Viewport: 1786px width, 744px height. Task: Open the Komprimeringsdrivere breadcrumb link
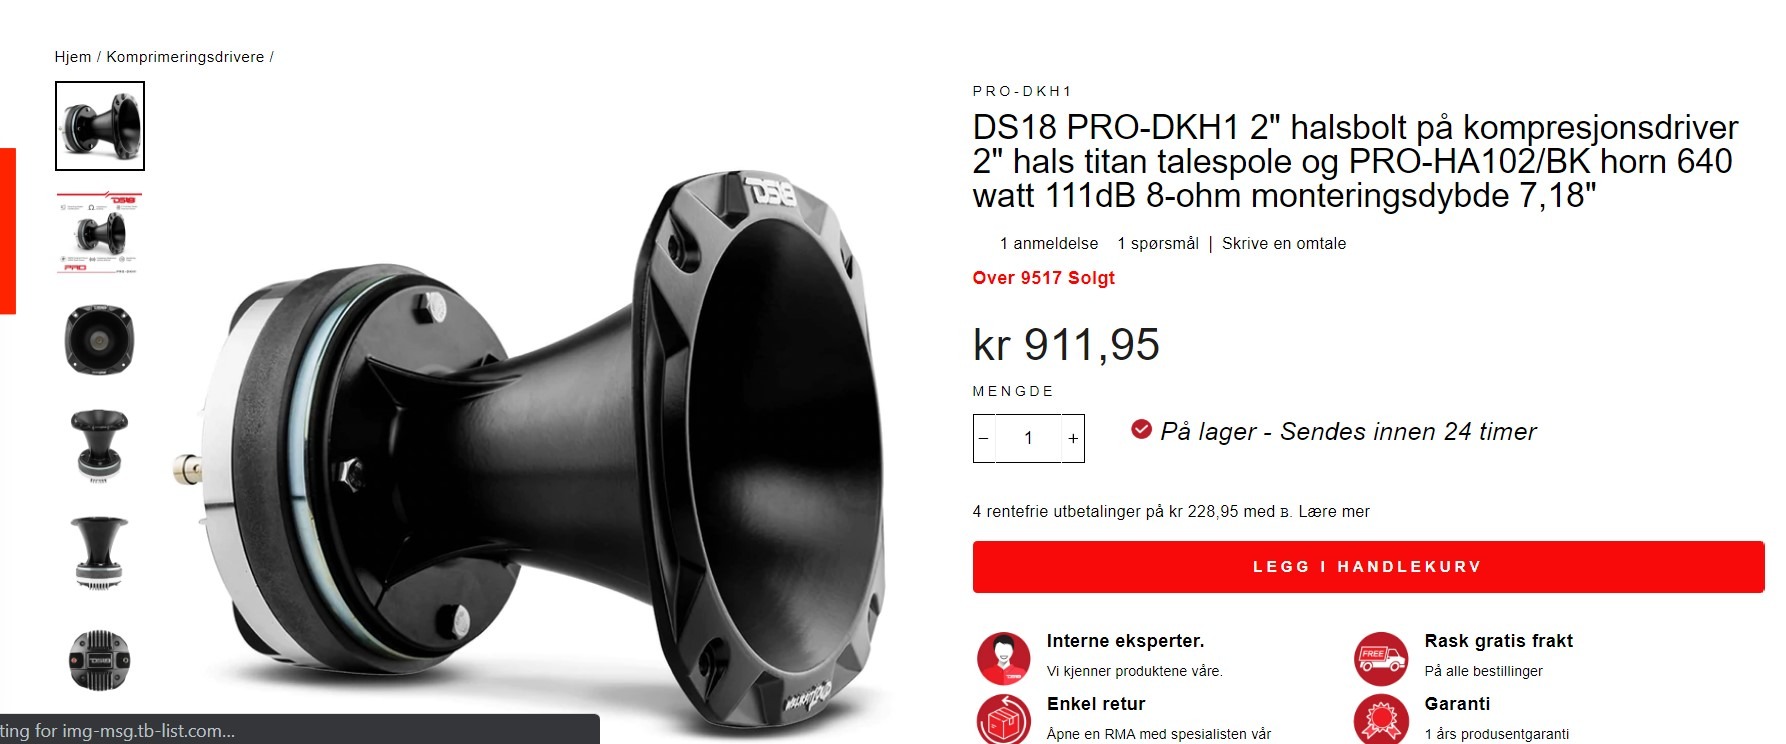(x=185, y=57)
